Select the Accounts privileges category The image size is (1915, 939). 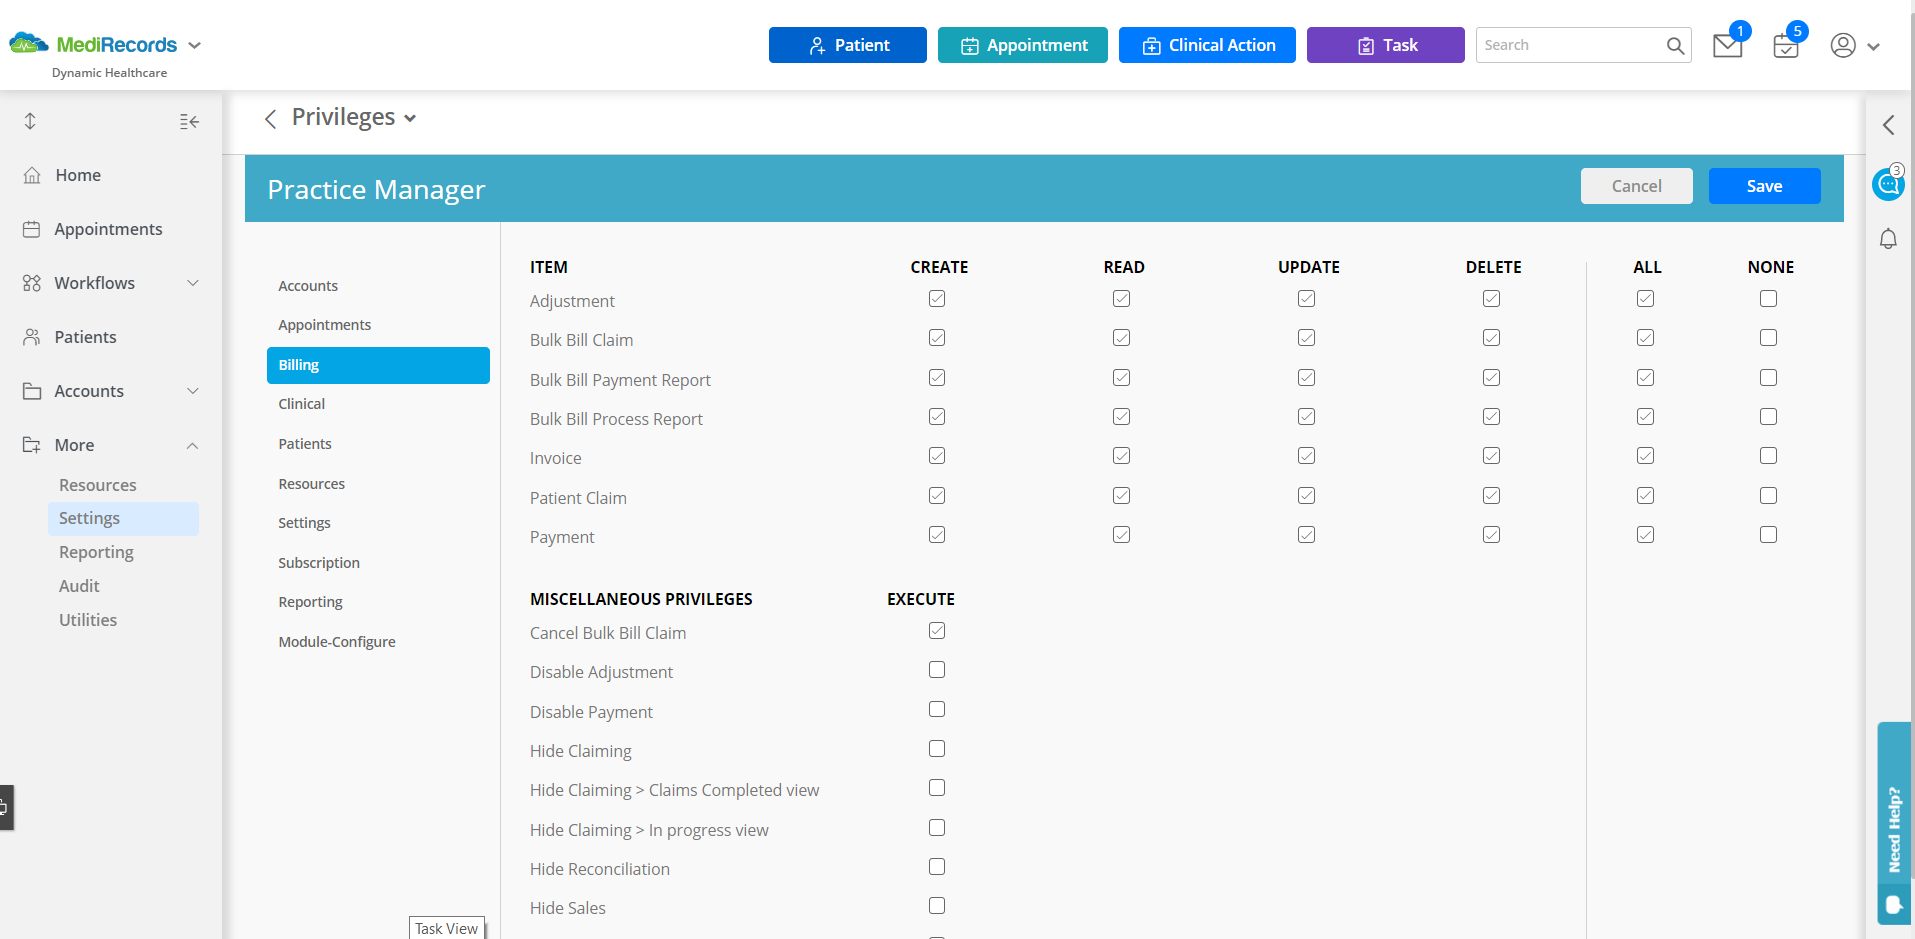308,286
